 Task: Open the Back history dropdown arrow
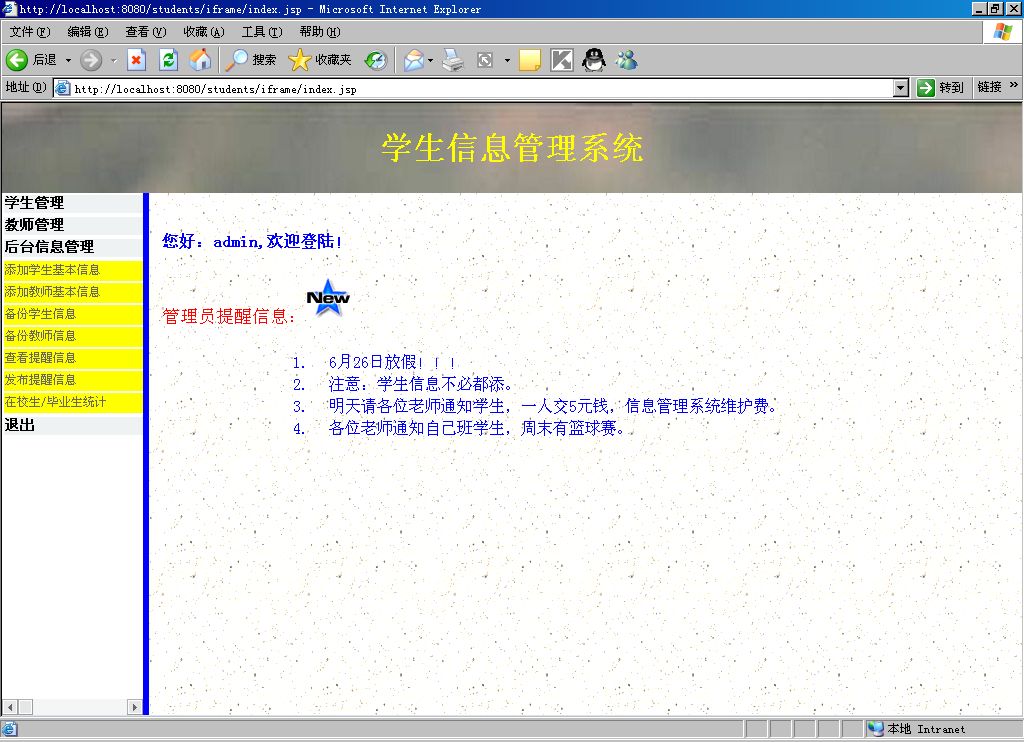[x=68, y=60]
